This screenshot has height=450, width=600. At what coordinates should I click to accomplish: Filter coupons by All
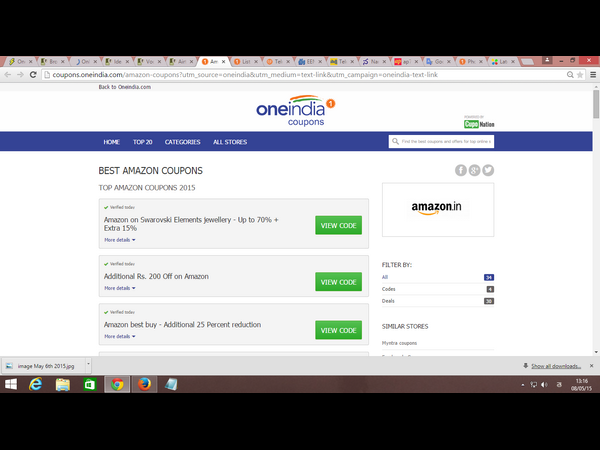(386, 277)
